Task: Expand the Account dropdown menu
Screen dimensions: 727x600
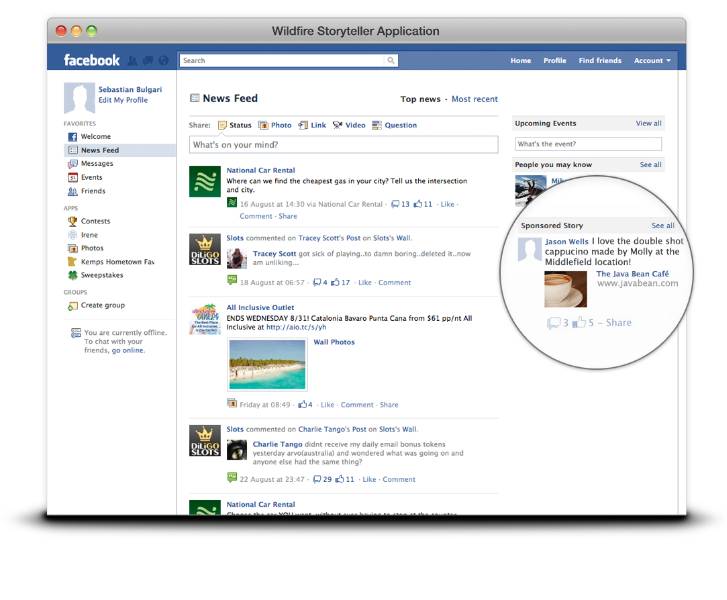Action: pyautogui.click(x=652, y=61)
